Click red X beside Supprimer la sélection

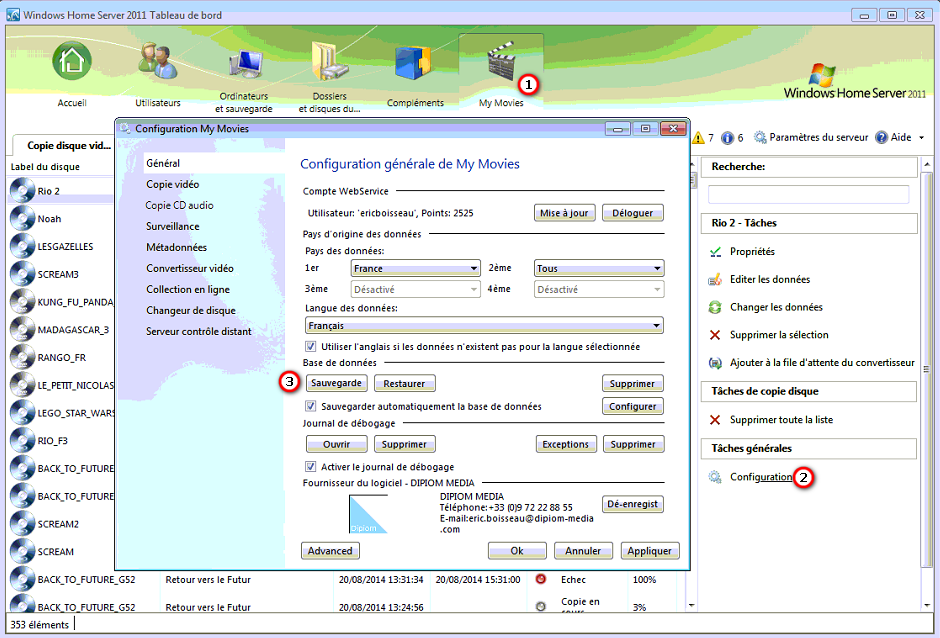(715, 335)
